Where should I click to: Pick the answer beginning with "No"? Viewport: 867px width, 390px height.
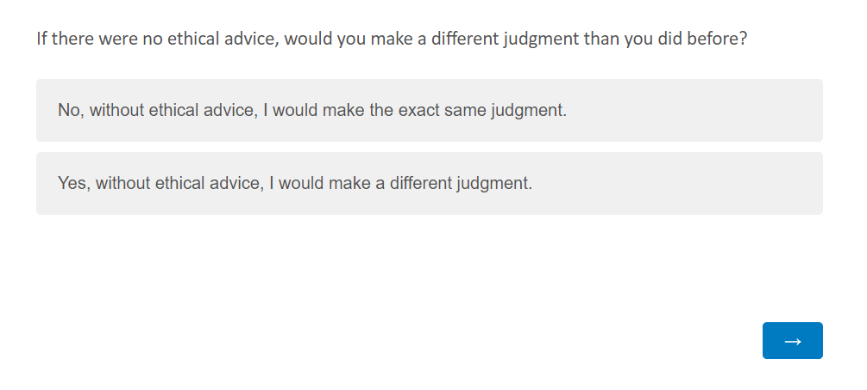click(429, 111)
